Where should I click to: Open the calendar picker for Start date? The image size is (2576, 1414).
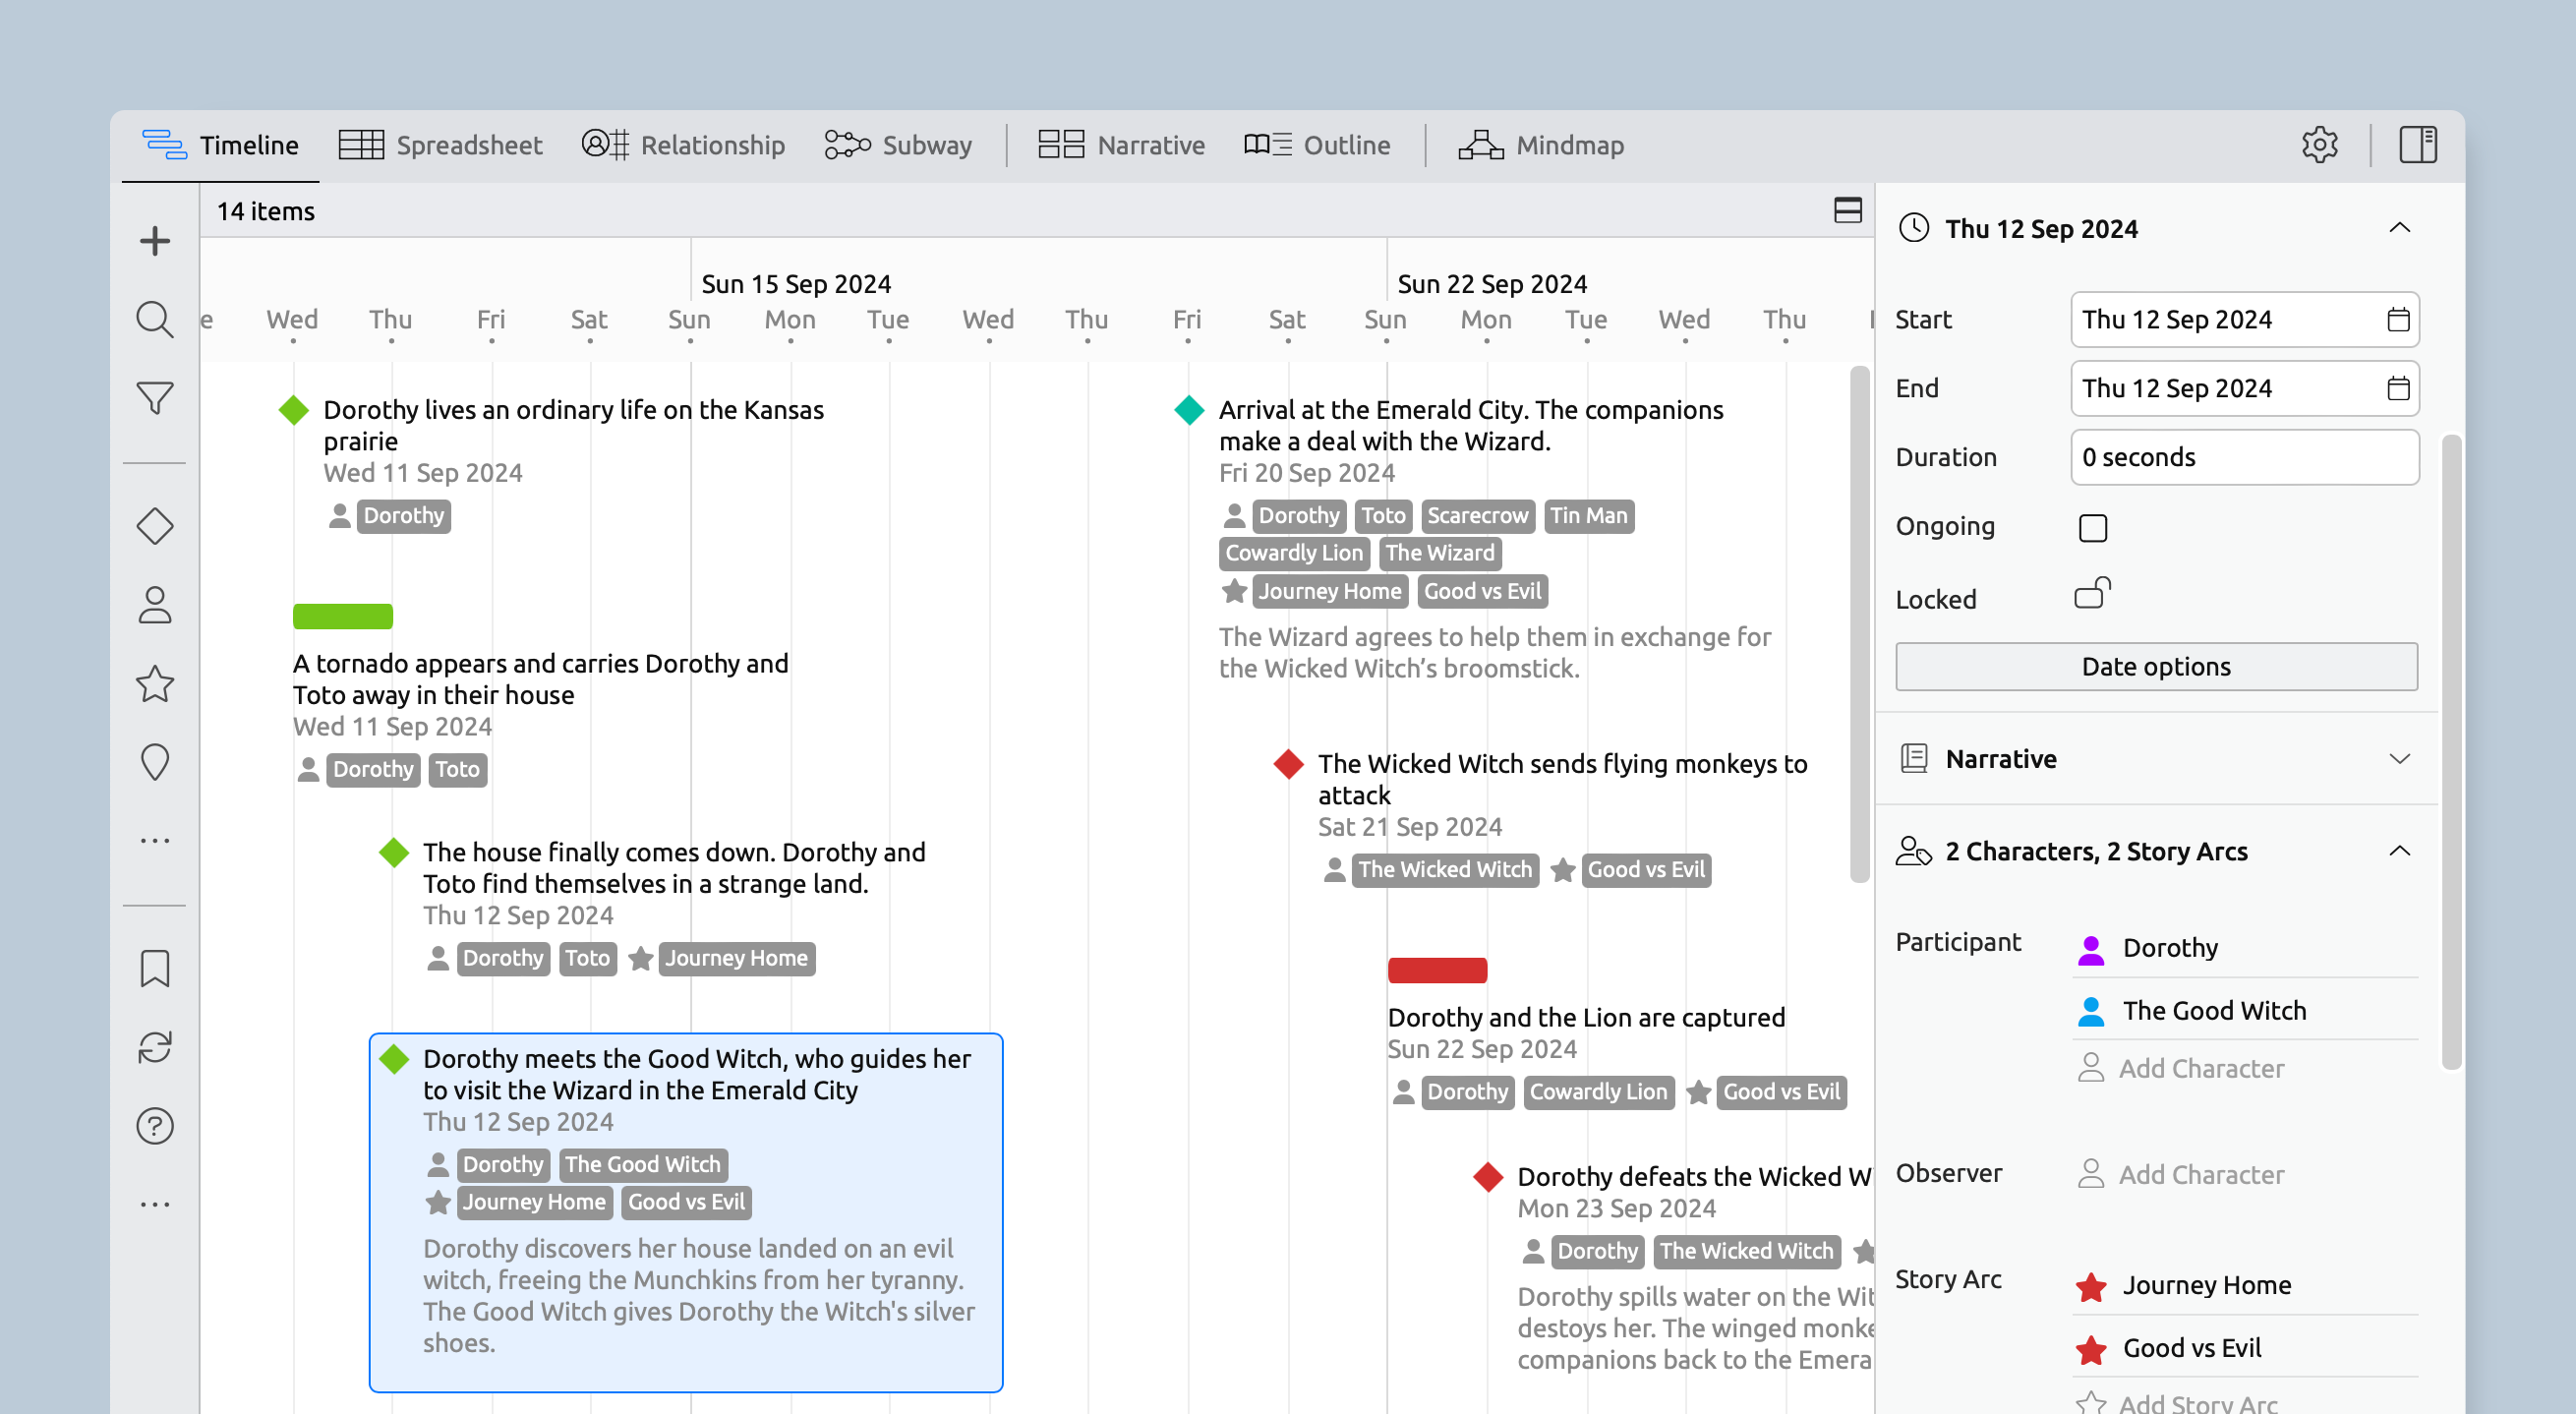tap(2397, 320)
